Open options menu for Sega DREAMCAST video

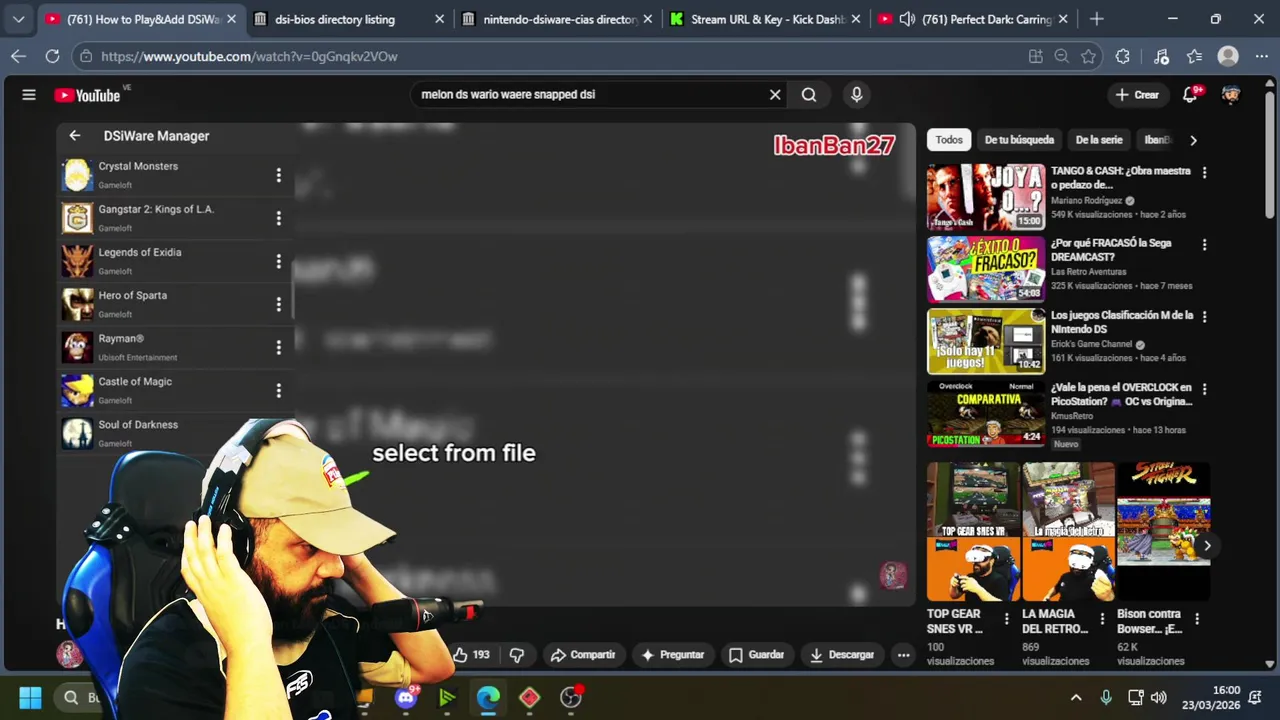click(1204, 245)
